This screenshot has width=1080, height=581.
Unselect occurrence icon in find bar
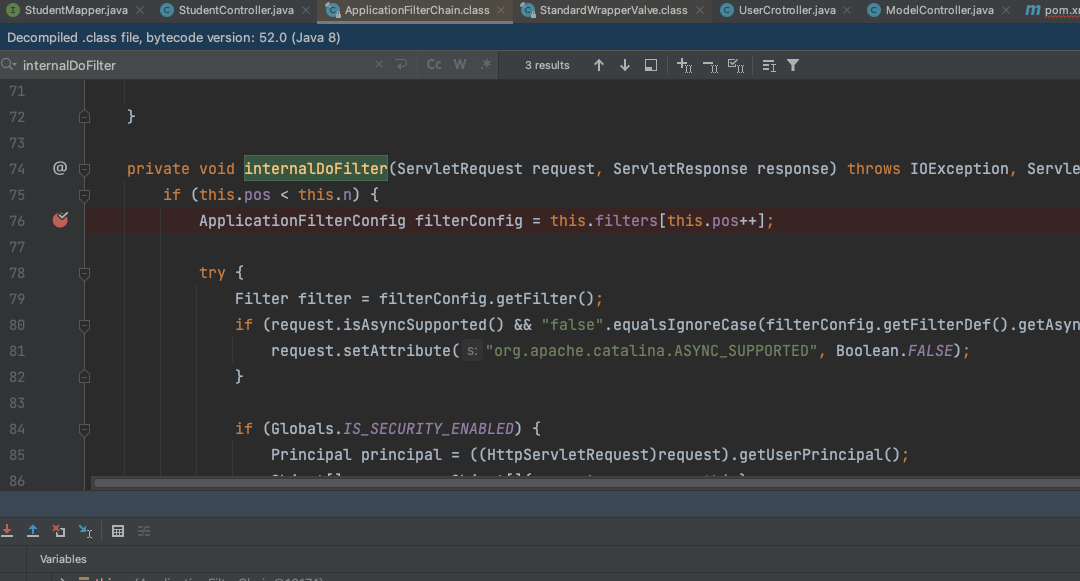click(x=710, y=65)
